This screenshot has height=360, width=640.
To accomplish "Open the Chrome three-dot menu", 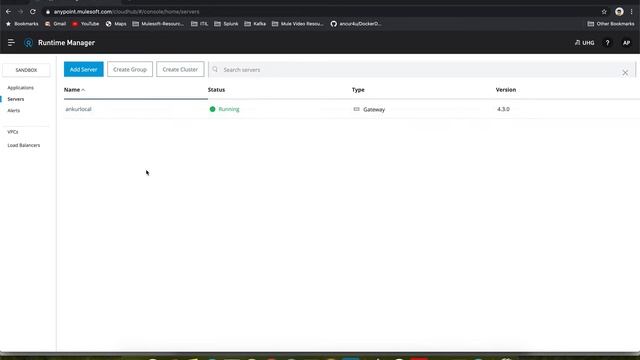I will click(x=631, y=11).
